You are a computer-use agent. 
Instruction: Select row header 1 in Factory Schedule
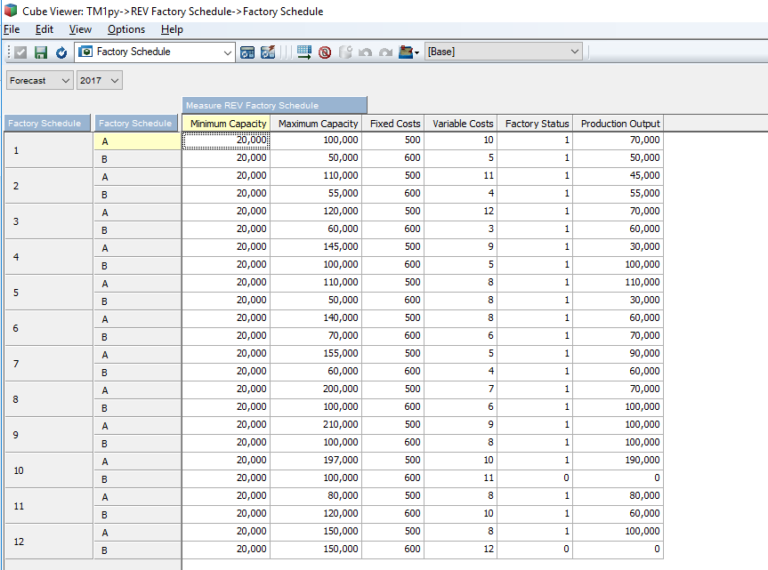point(48,150)
